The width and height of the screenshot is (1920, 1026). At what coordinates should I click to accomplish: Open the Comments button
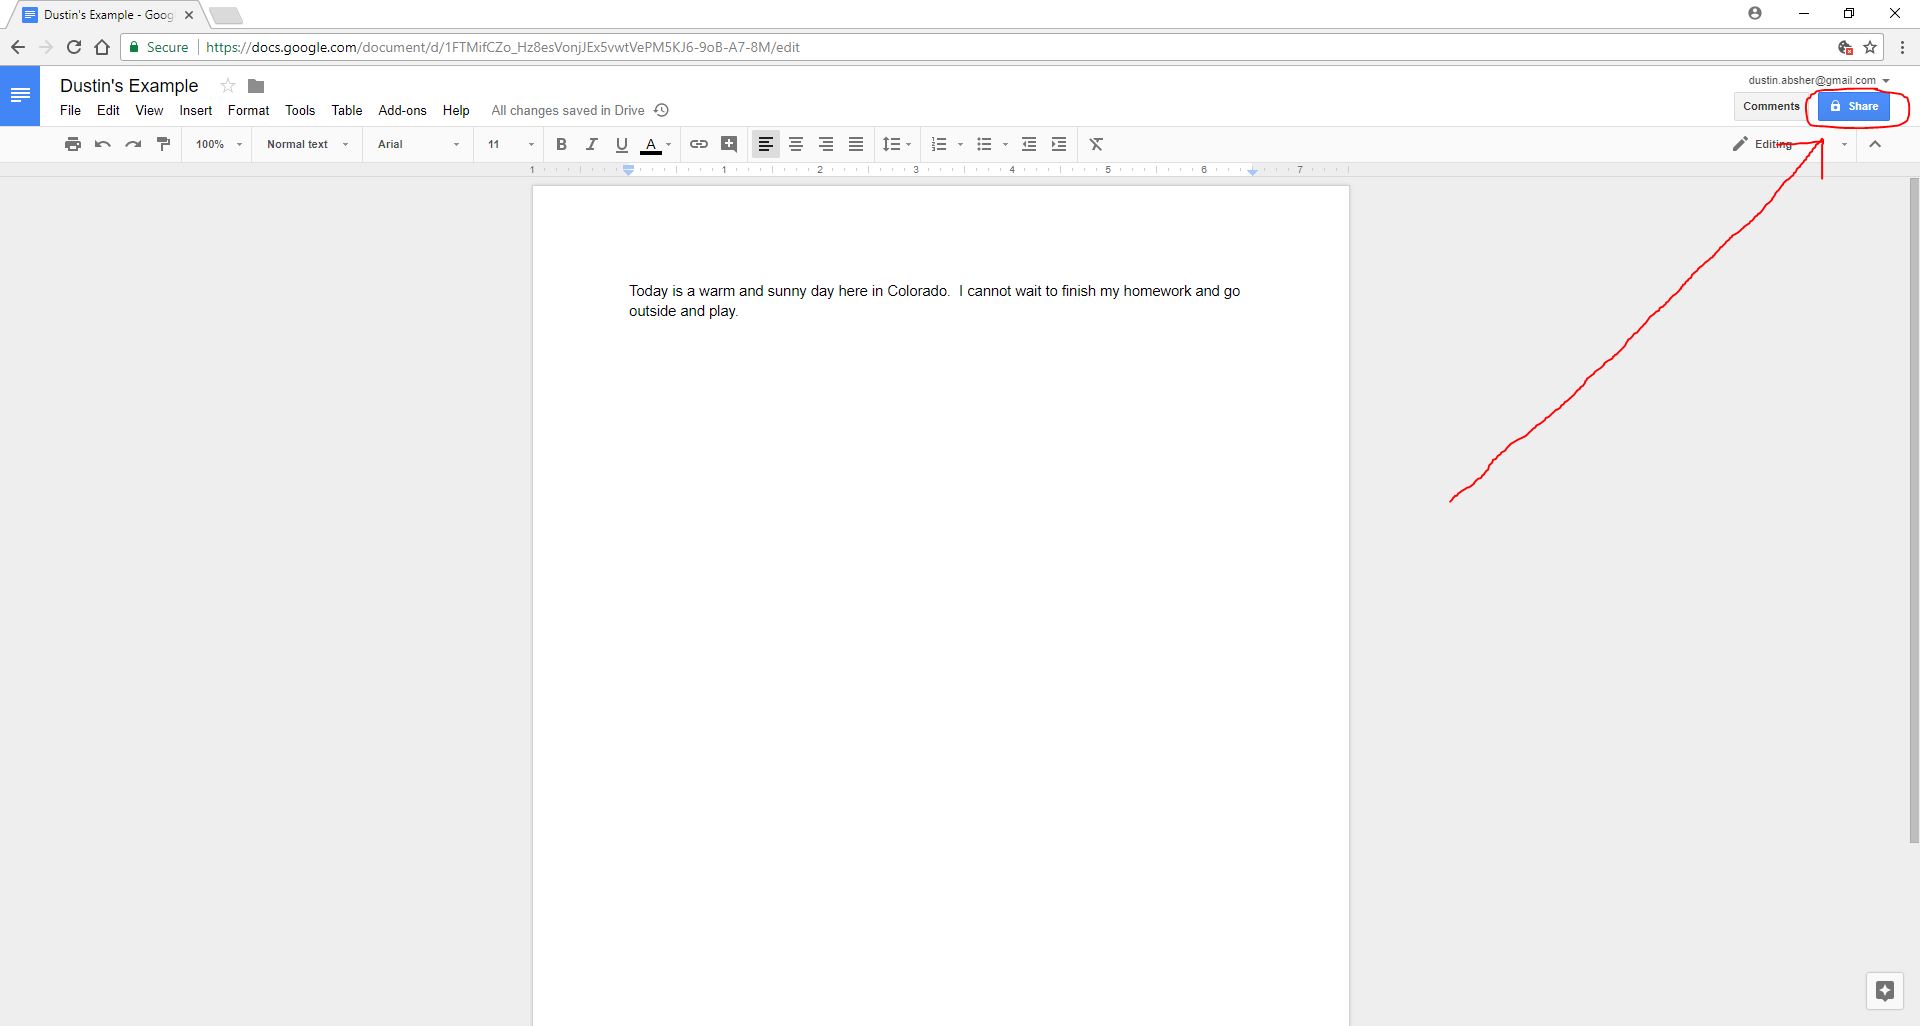pyautogui.click(x=1771, y=106)
